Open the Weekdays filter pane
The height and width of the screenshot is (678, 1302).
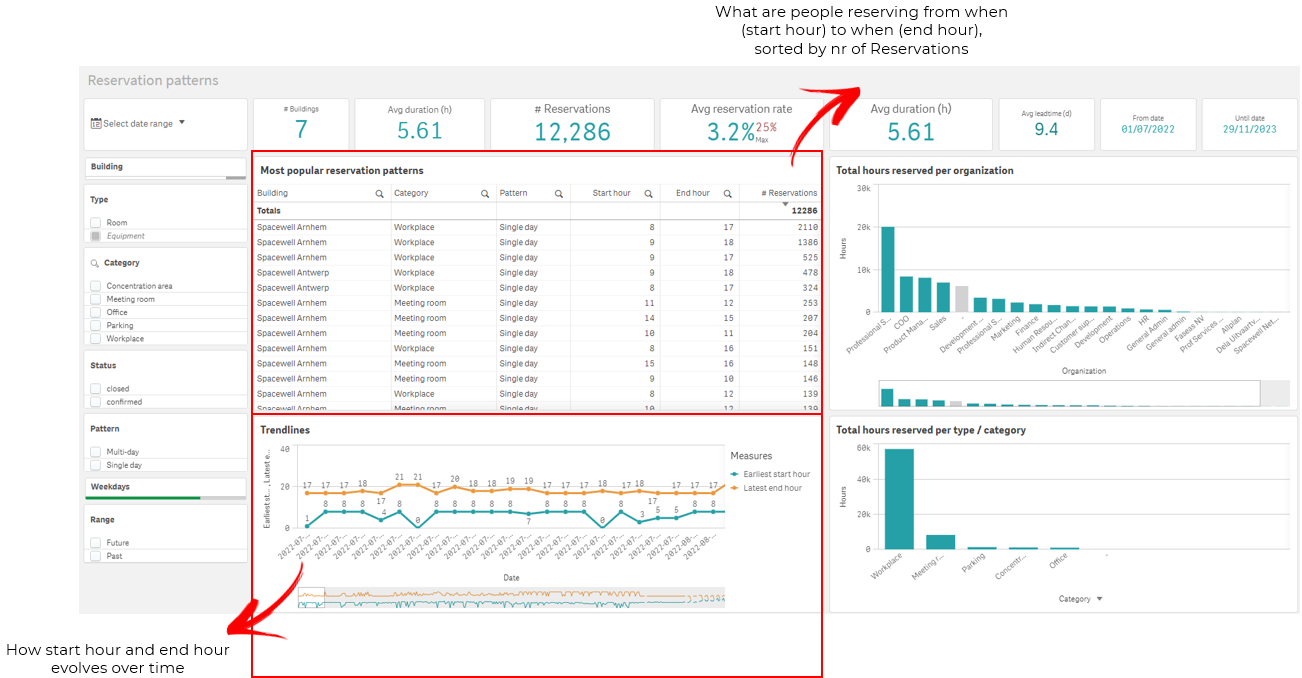pyautogui.click(x=165, y=487)
